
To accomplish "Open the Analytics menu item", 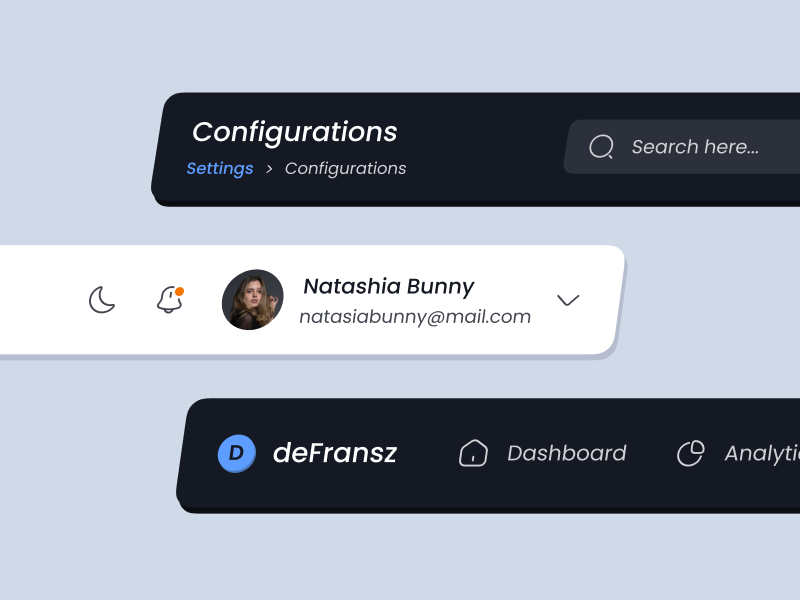I will pyautogui.click(x=738, y=453).
